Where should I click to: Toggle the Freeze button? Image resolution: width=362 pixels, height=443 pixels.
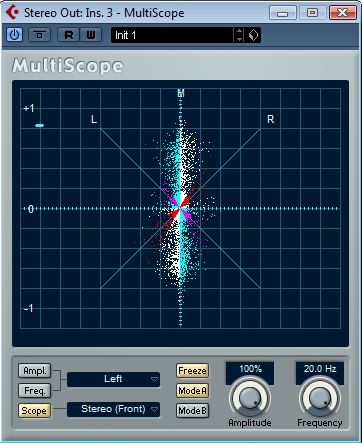tap(192, 371)
